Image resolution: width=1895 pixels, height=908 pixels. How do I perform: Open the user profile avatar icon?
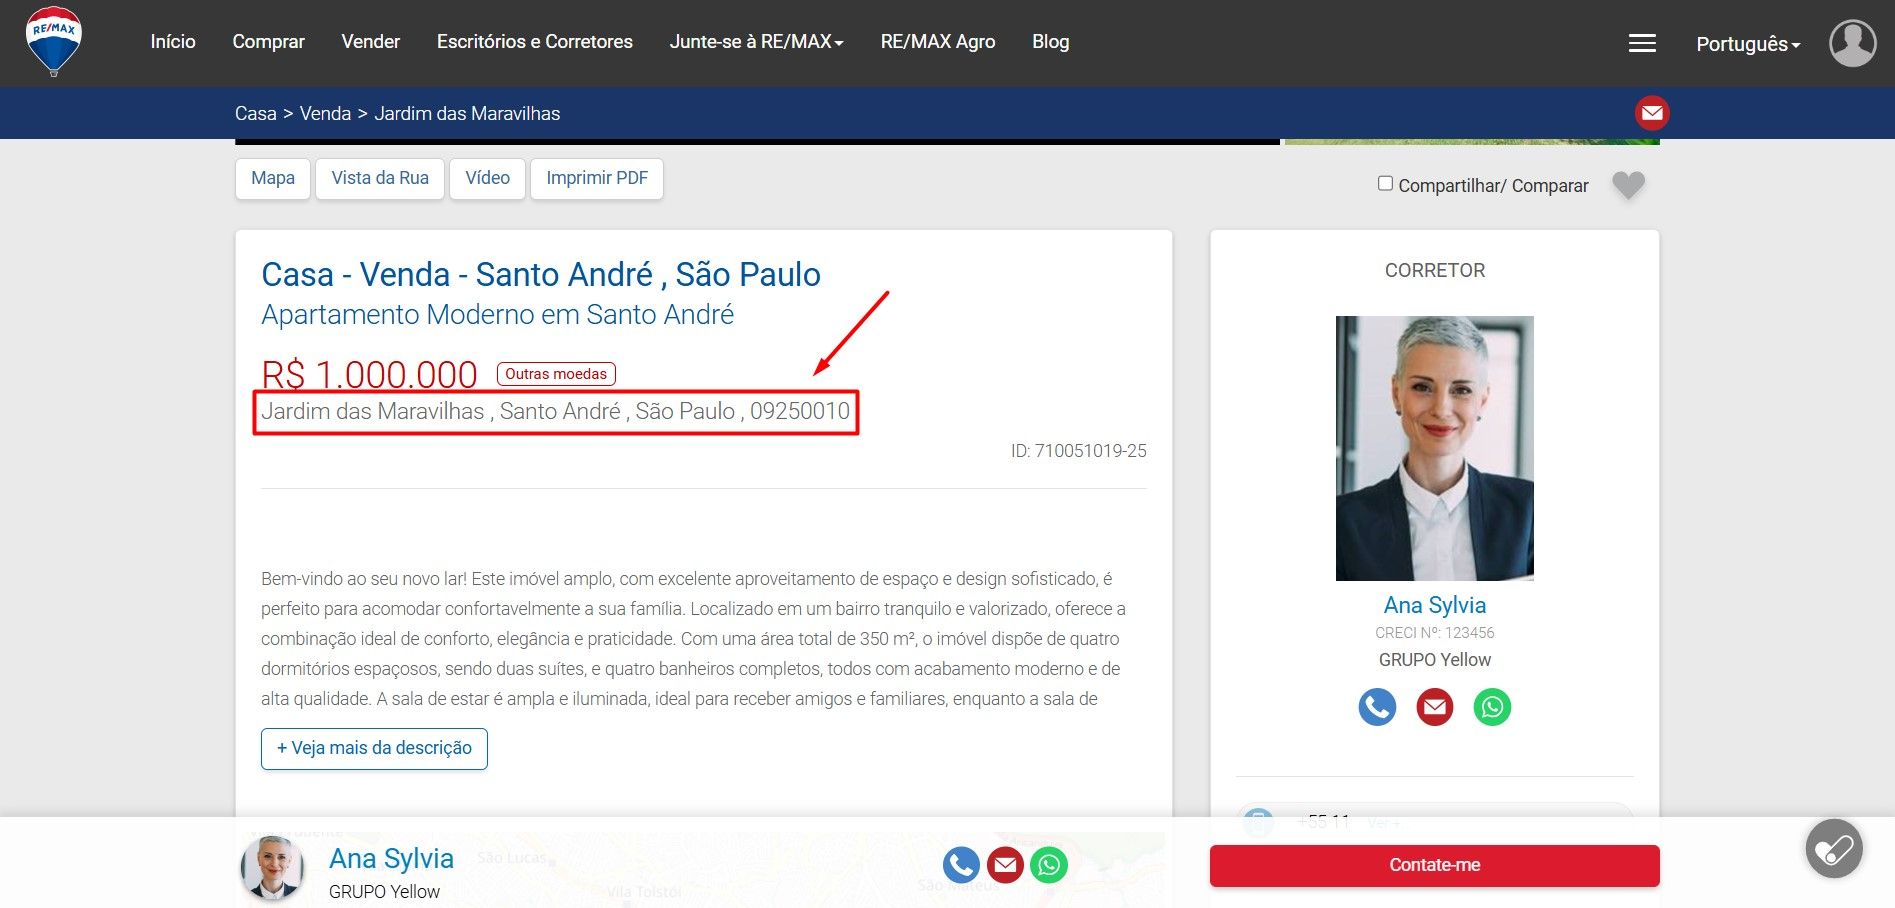tap(1853, 43)
